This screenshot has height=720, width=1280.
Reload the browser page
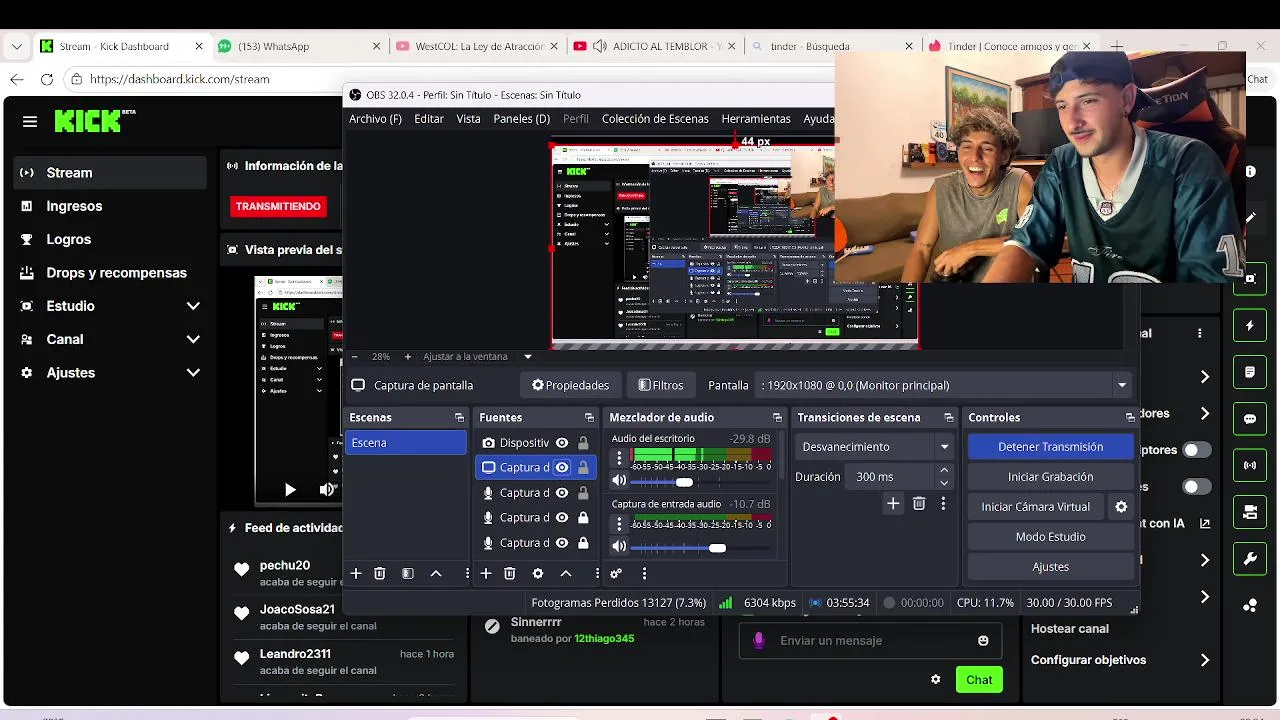pyautogui.click(x=47, y=79)
